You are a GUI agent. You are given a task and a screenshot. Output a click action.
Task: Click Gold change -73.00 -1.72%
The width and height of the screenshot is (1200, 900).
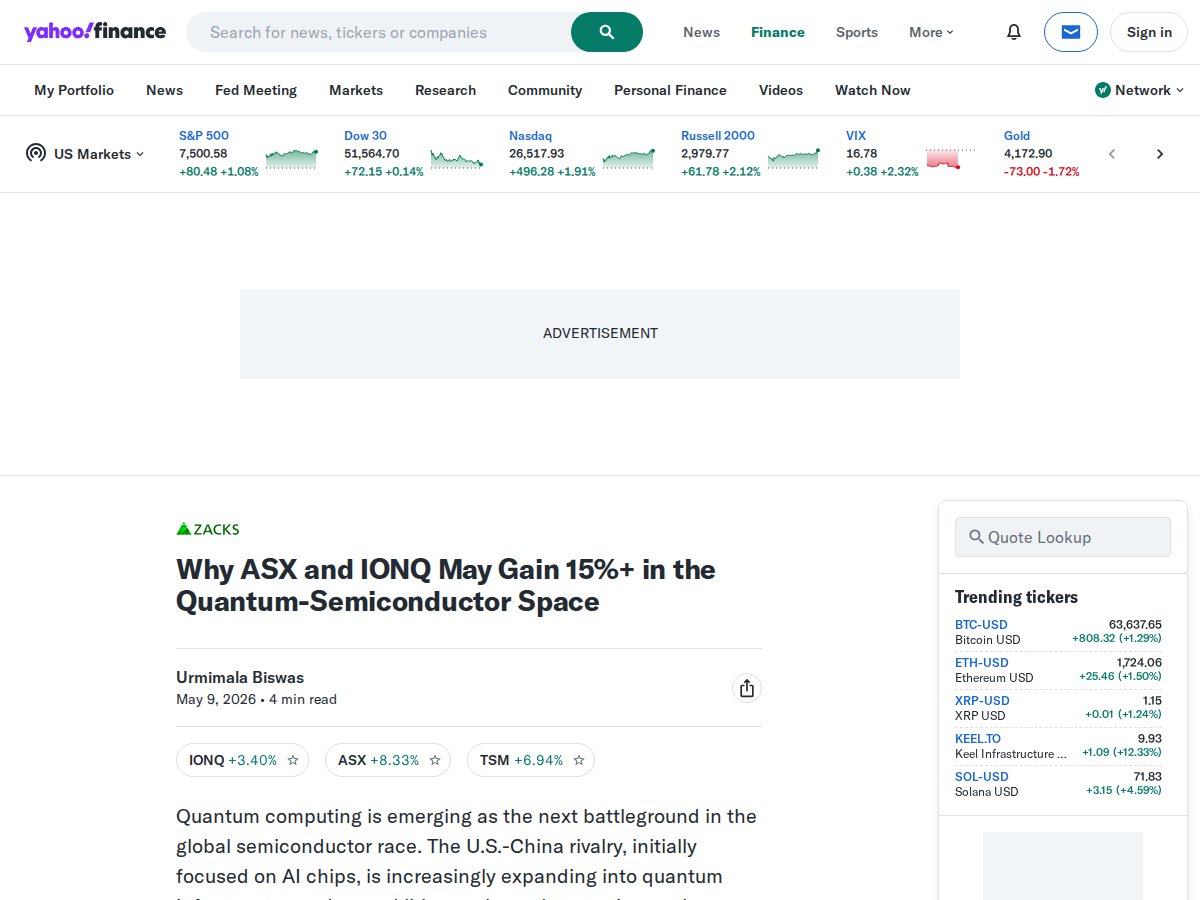tap(1041, 171)
